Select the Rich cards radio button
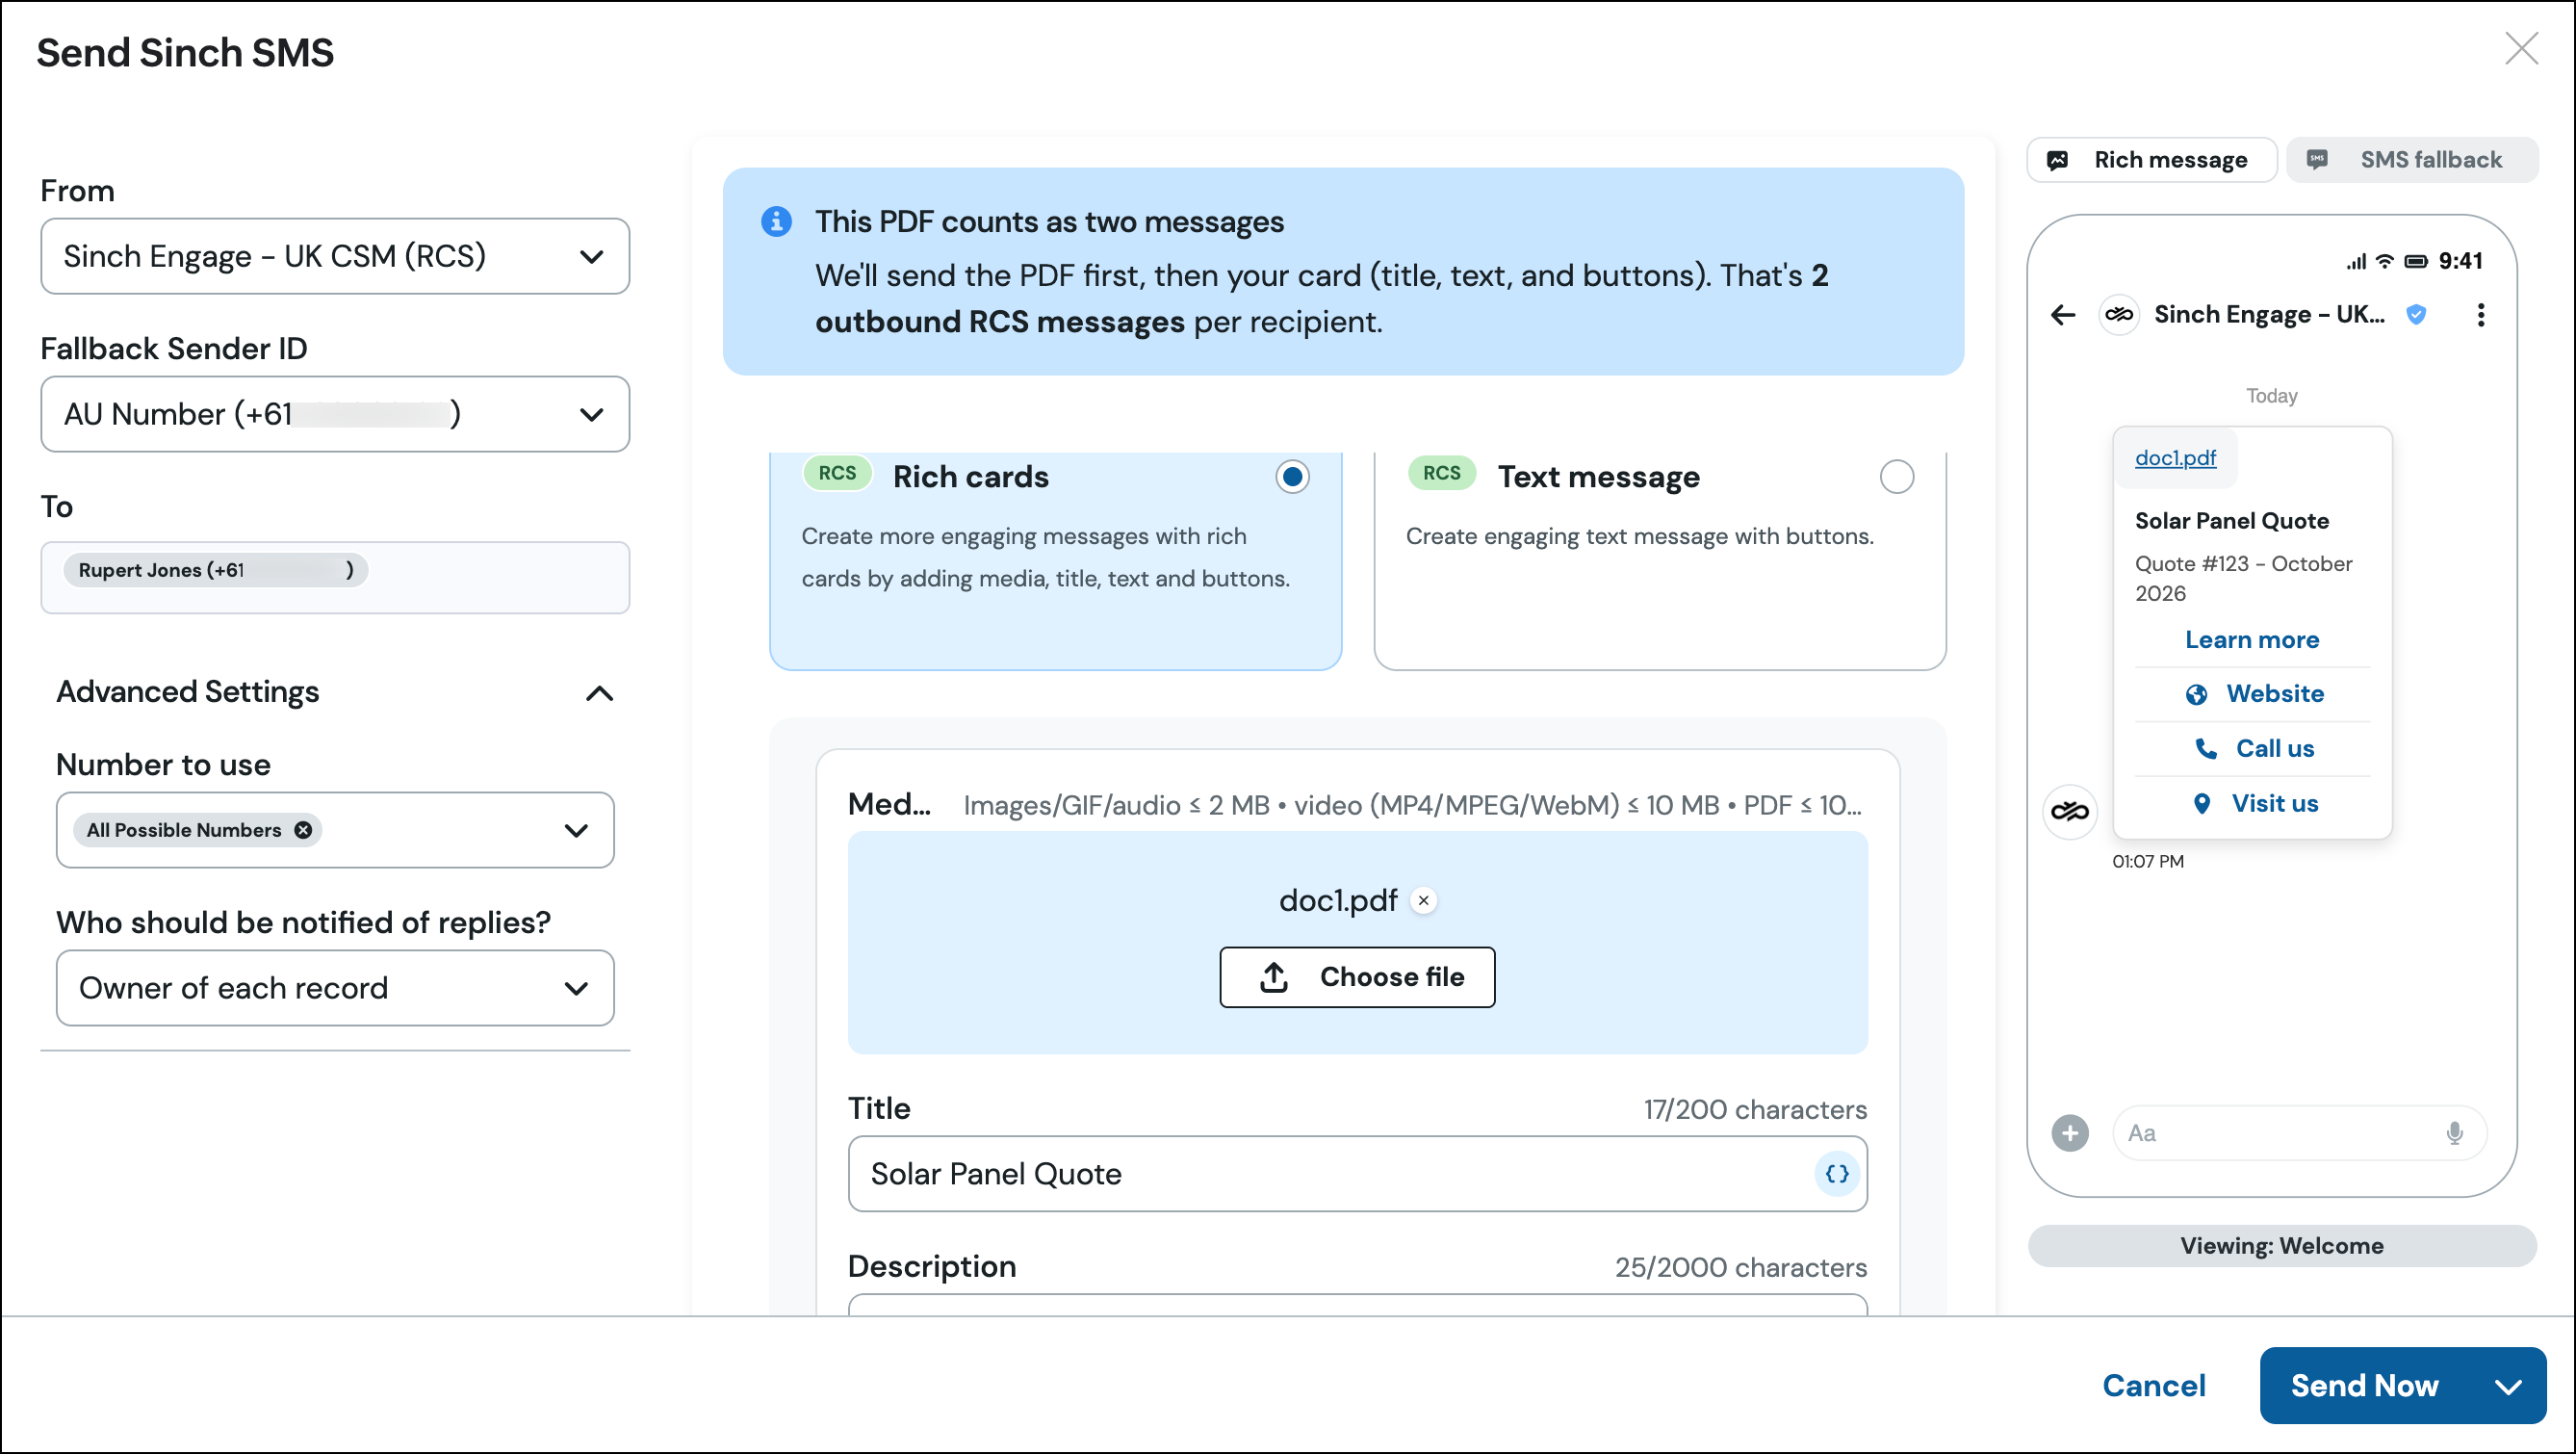The width and height of the screenshot is (2576, 1454). 1292,477
